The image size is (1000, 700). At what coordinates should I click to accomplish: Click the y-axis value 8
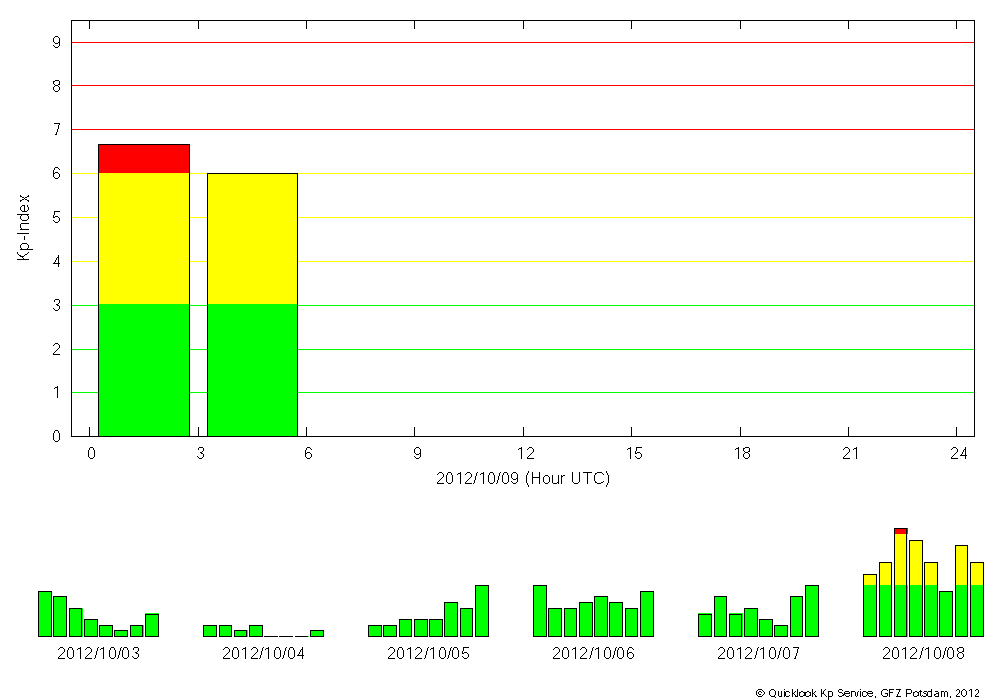point(57,86)
